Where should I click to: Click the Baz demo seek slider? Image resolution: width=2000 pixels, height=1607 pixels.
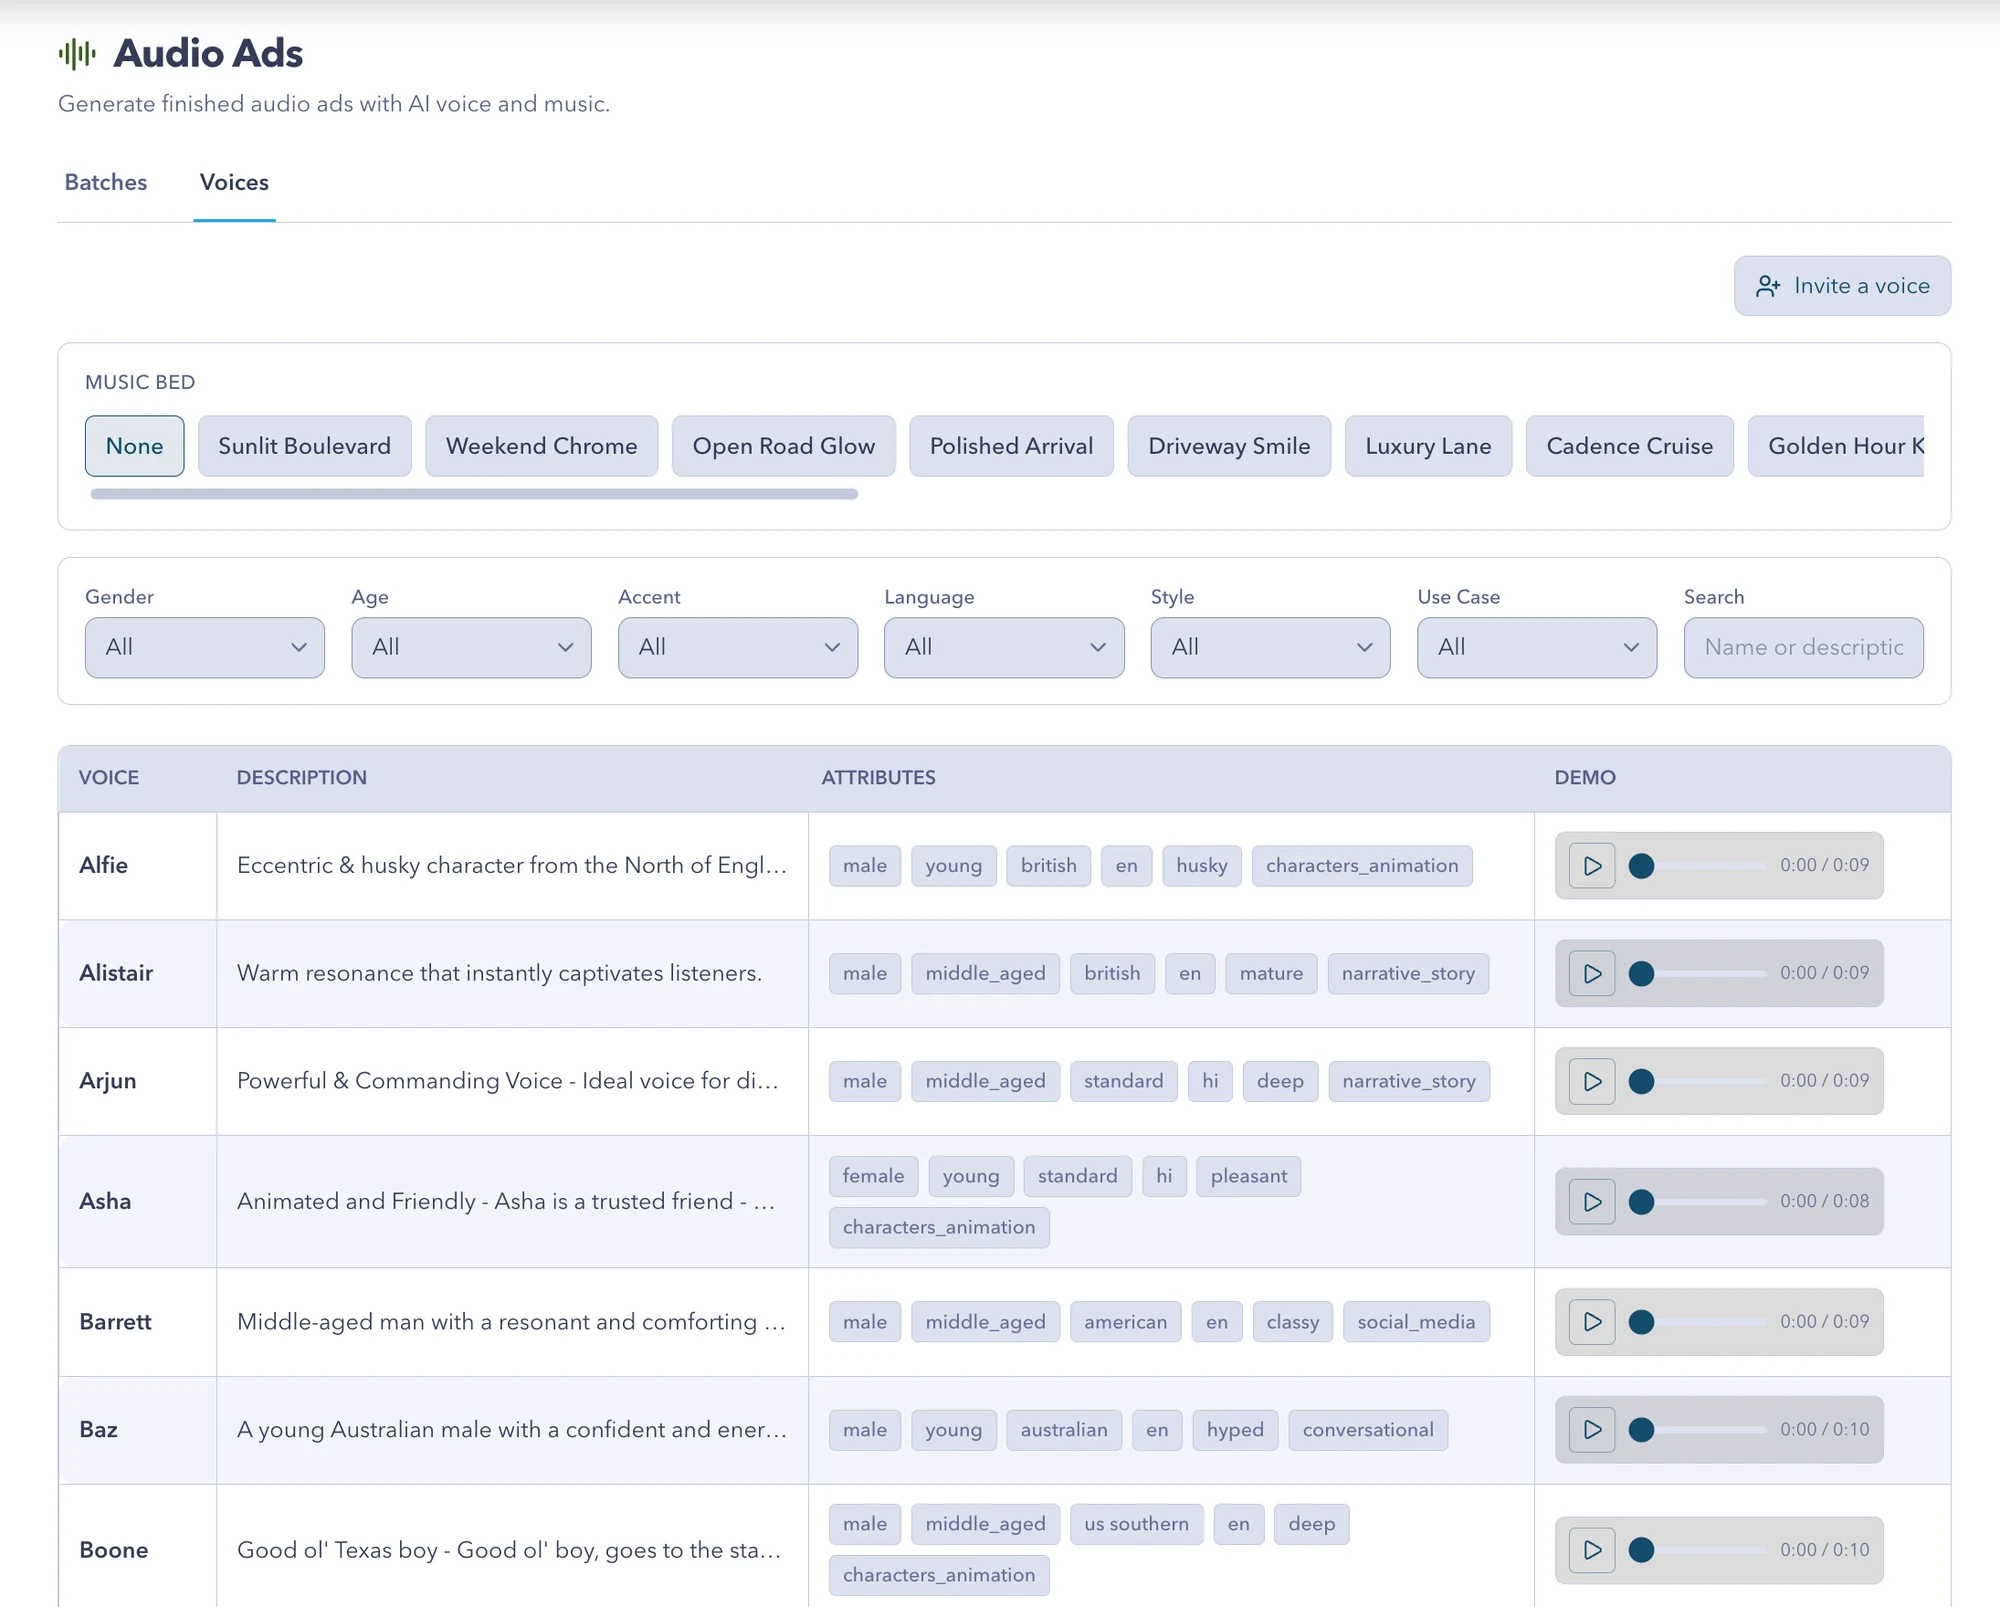click(1697, 1430)
